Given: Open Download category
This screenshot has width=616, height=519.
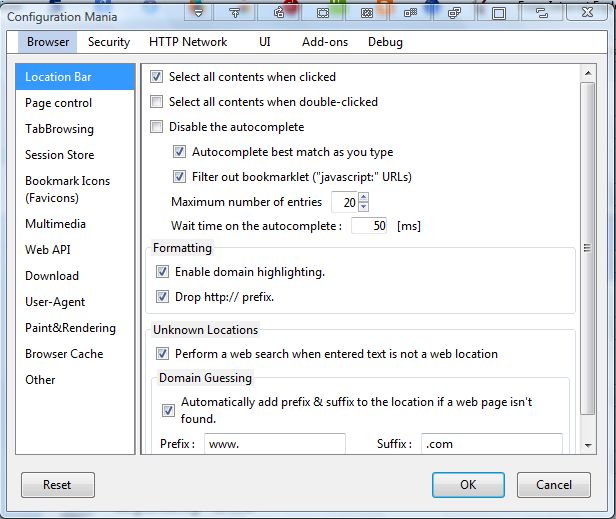Looking at the screenshot, I should pos(75,276).
